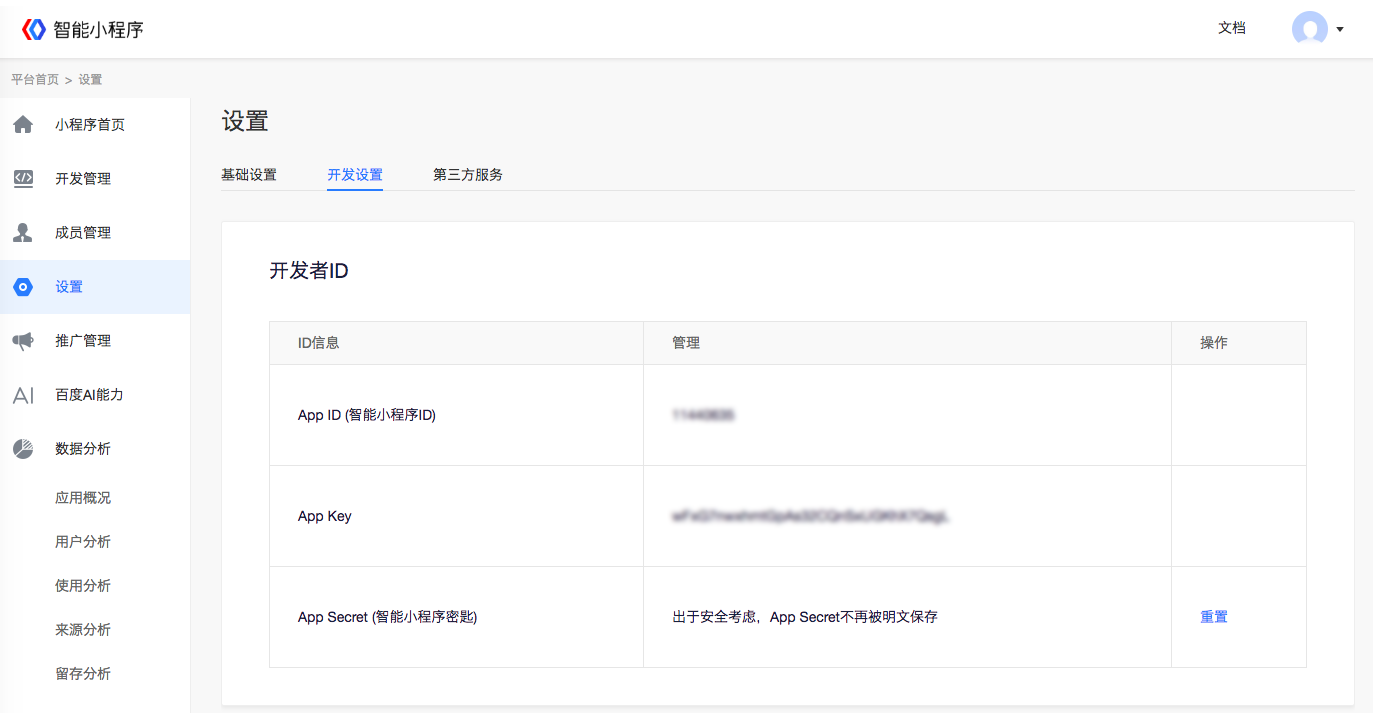Viewport: 1383px width, 718px height.
Task: Click the home icon for 小程序首页
Action: pos(23,125)
